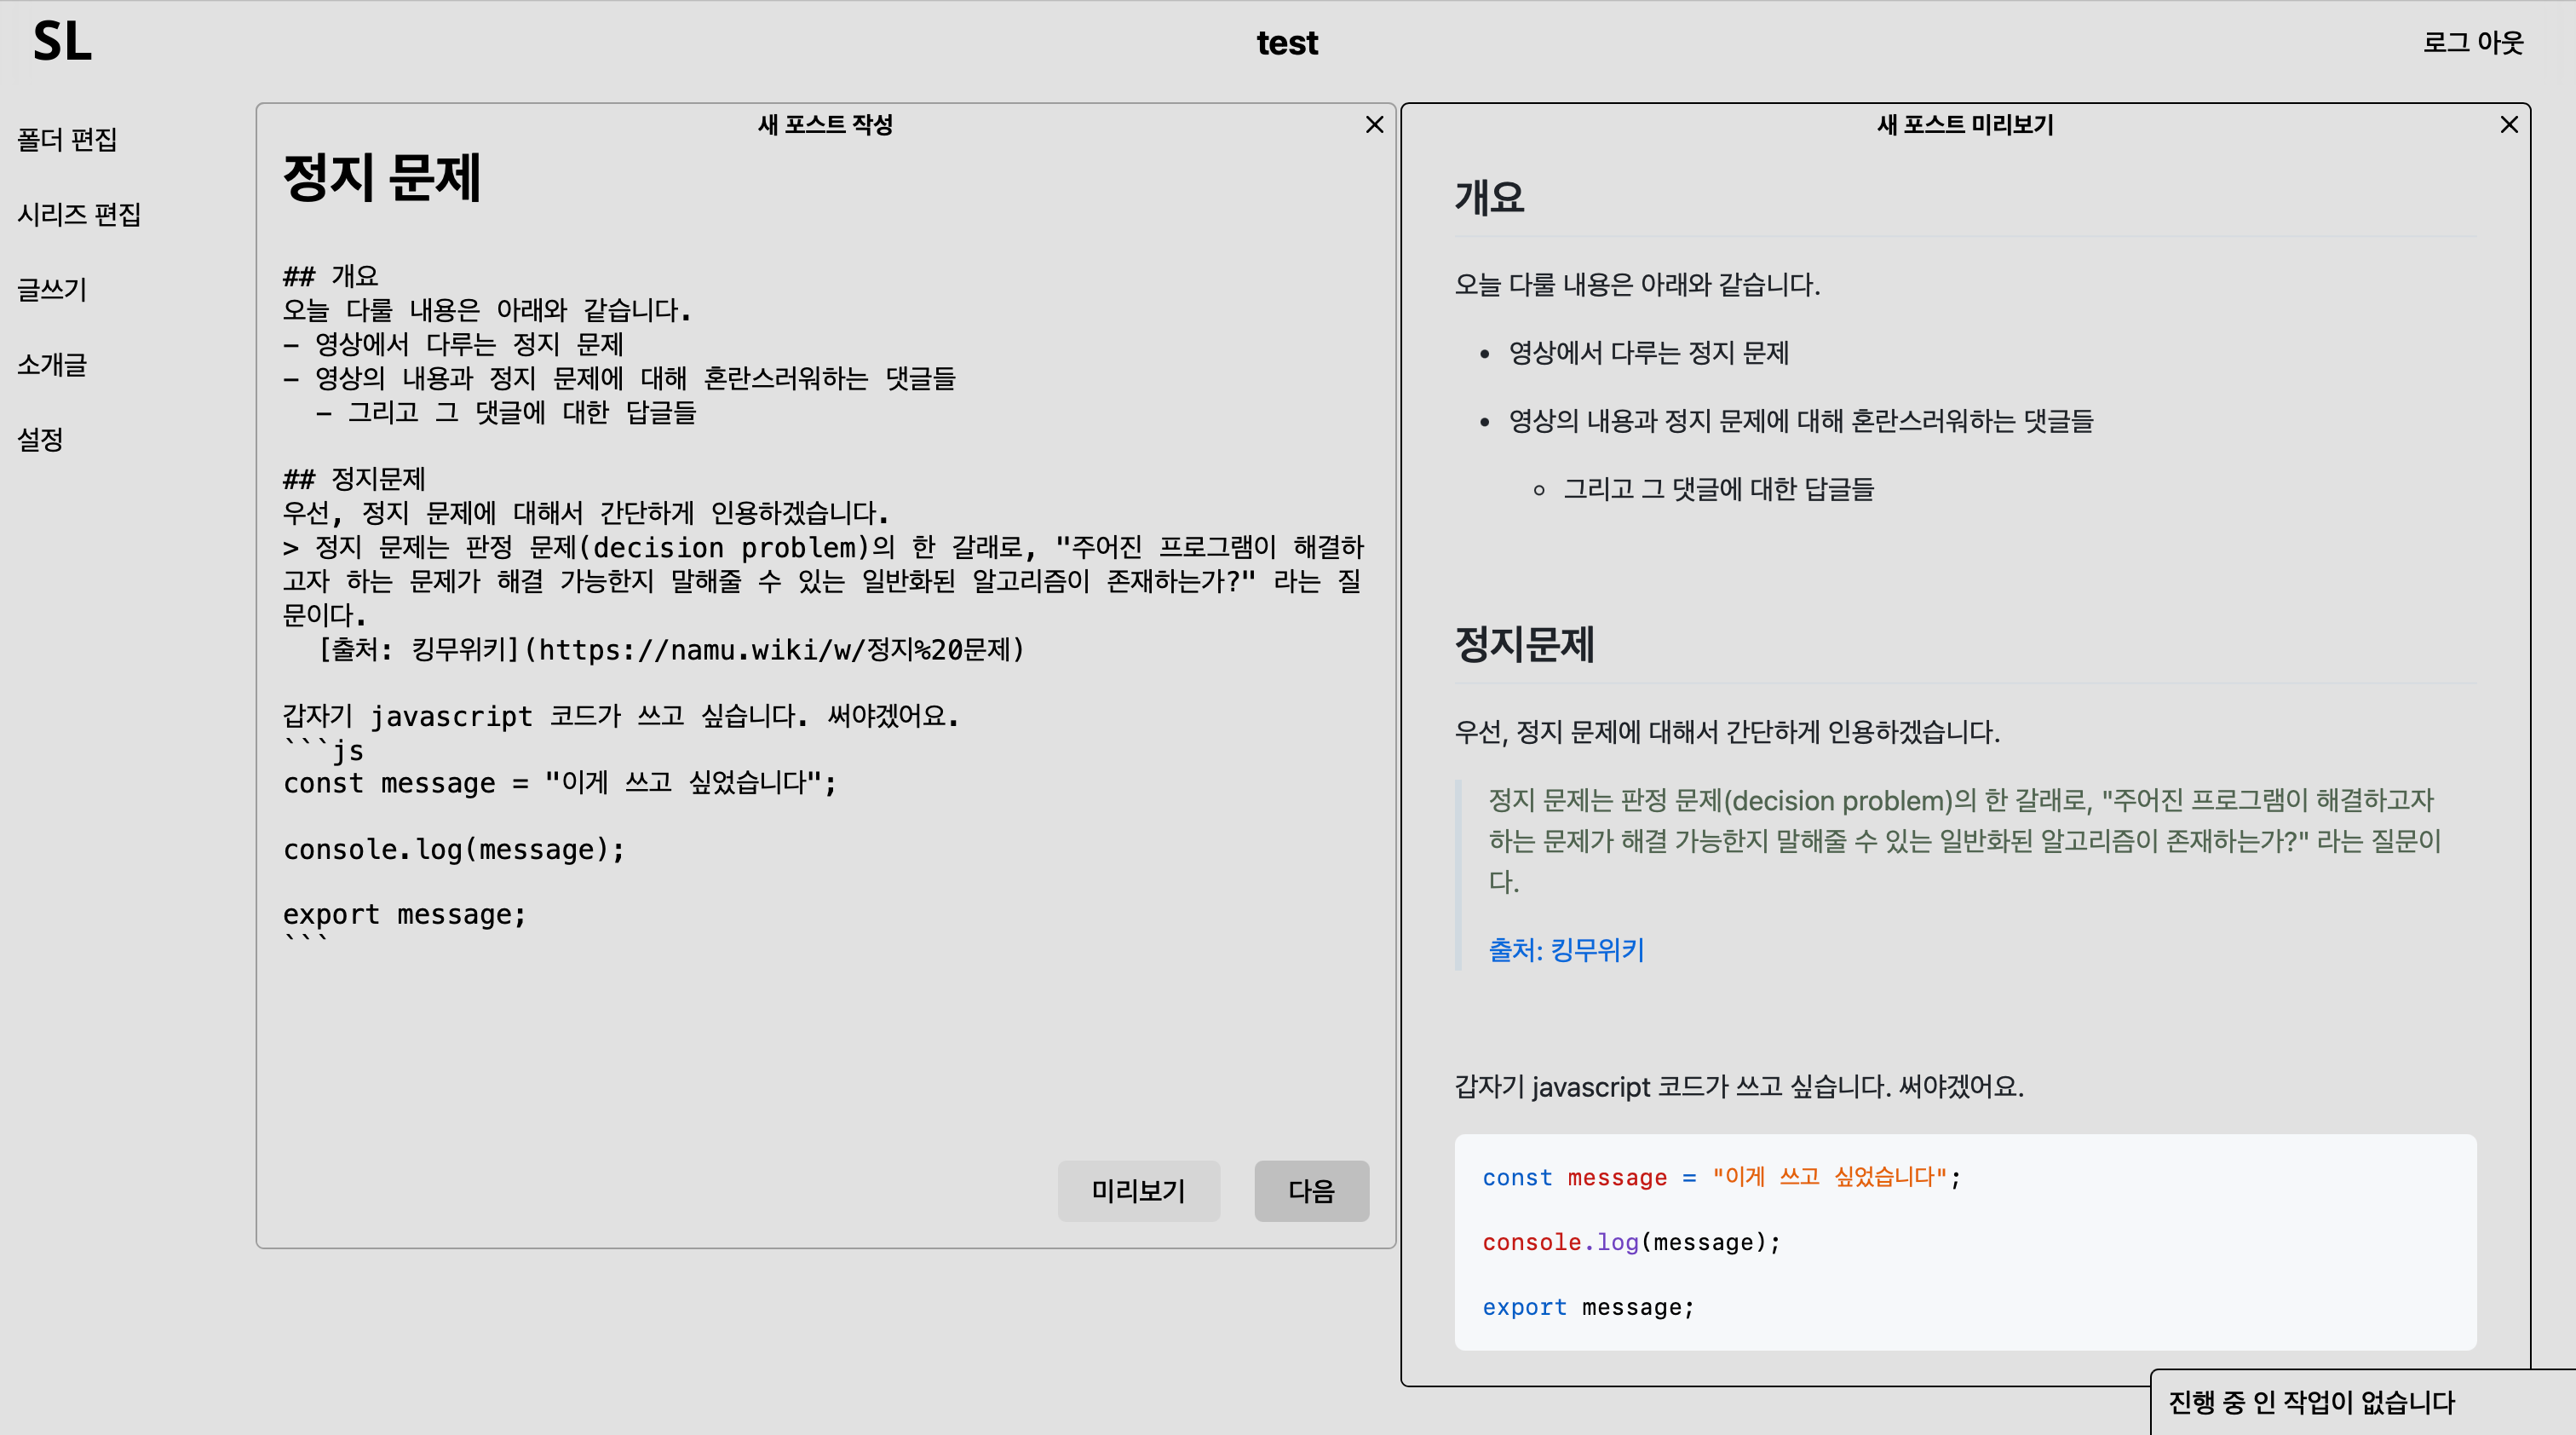Image resolution: width=2576 pixels, height=1435 pixels.
Task: Click the 진행 중 인 작업이 없습니다 status panel
Action: point(2362,1402)
